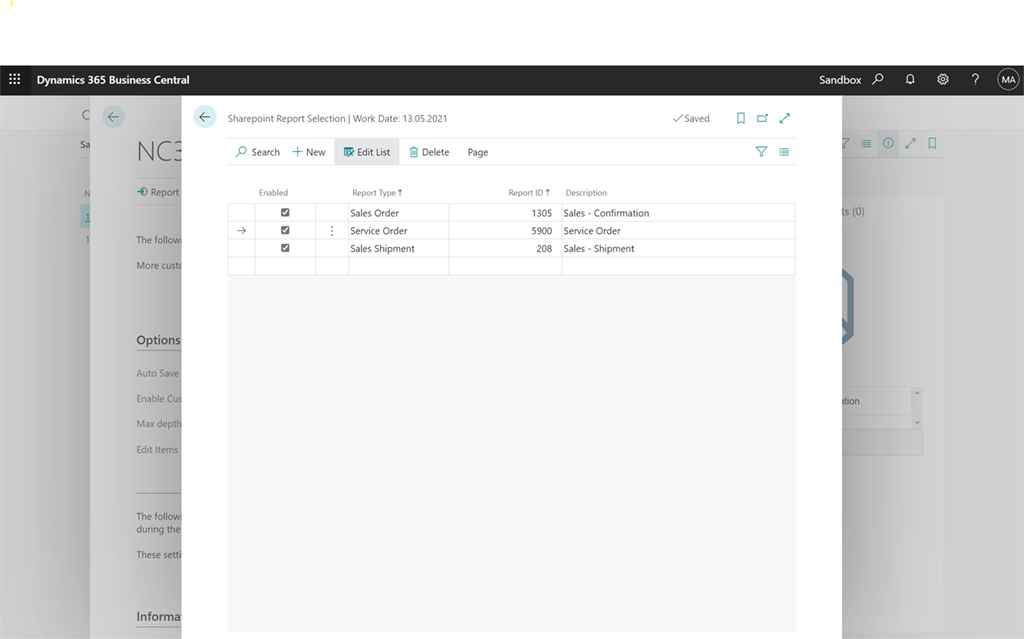This screenshot has width=1024, height=639.
Task: Switch list view layout icon
Action: (784, 152)
